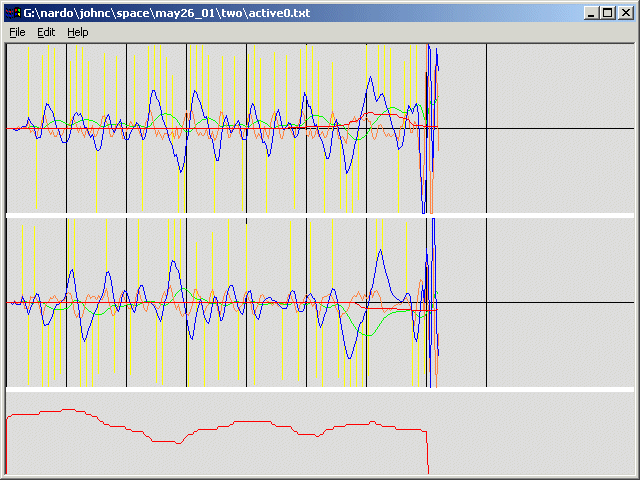Click the white divider between top and middle plots
640x480 pixels.
click(x=320, y=216)
